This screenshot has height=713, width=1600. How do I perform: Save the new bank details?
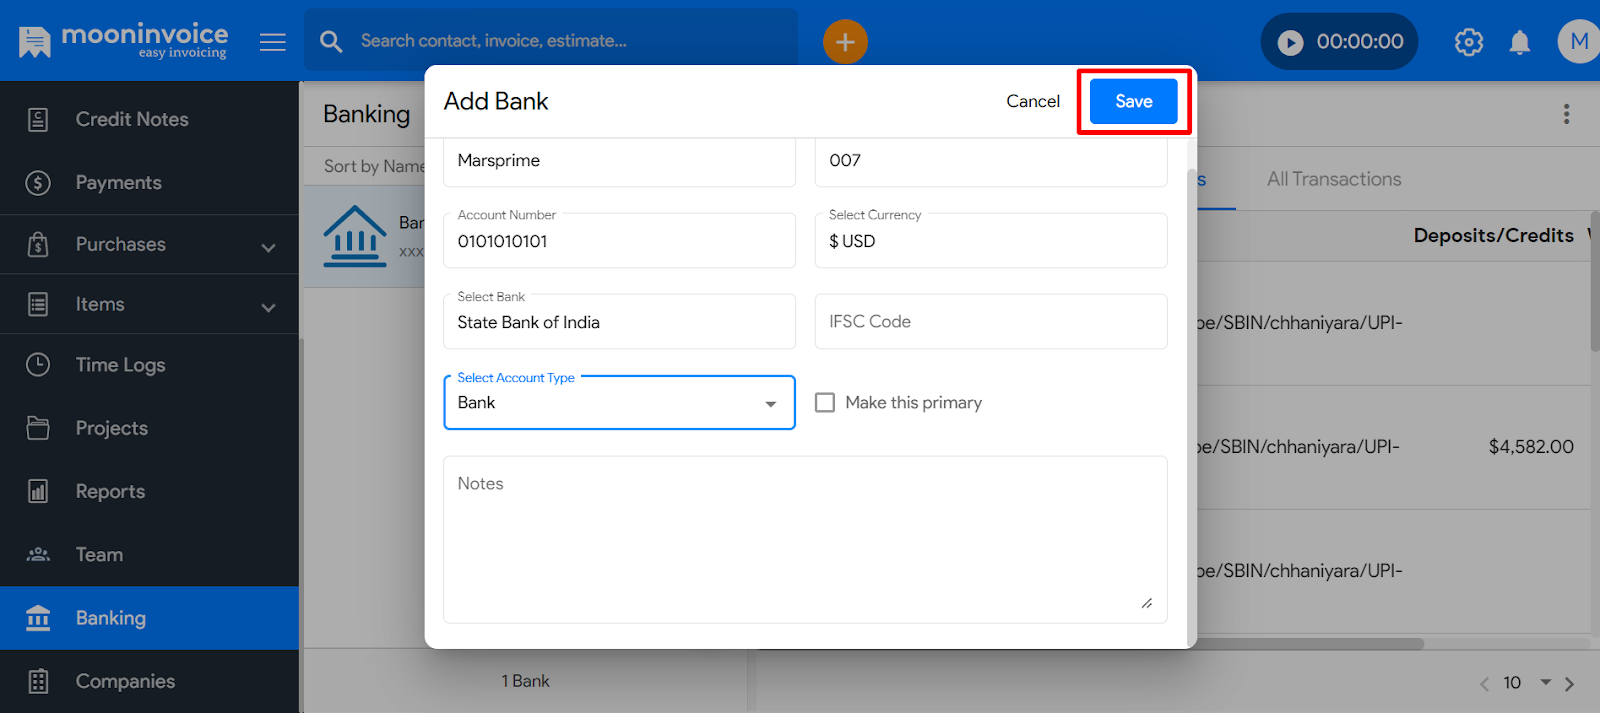1133,101
